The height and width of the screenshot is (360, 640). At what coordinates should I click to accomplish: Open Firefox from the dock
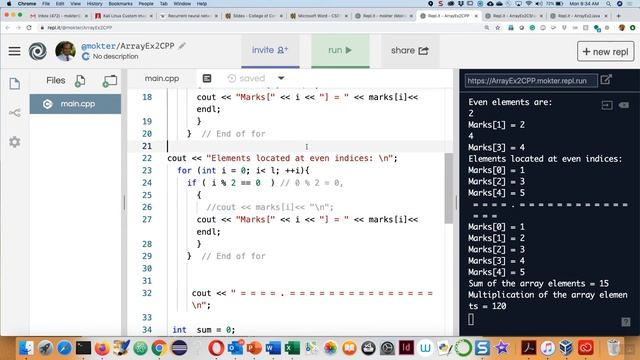coord(102,348)
